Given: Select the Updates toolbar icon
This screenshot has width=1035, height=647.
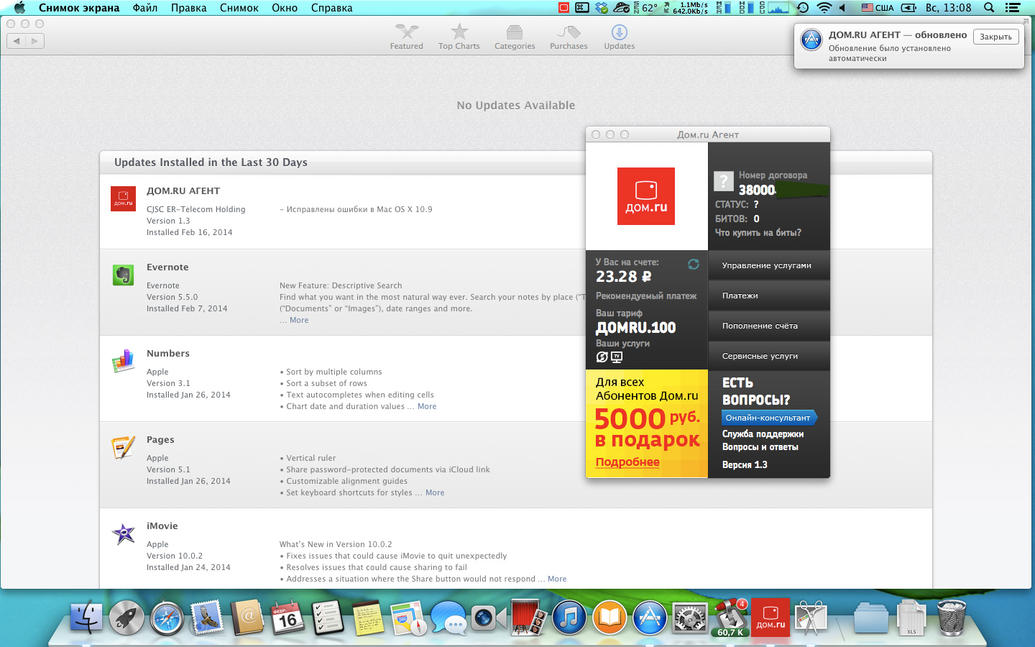Looking at the screenshot, I should (619, 37).
